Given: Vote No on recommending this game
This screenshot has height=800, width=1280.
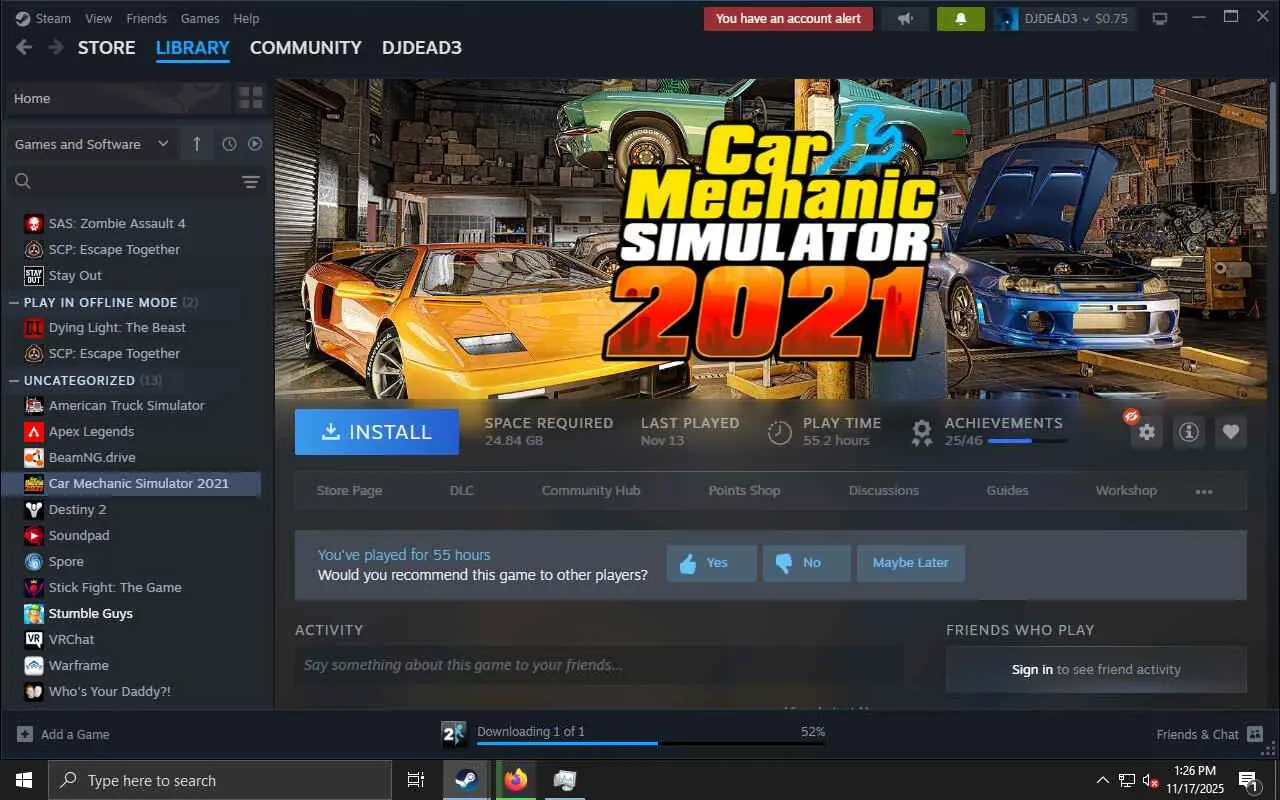Looking at the screenshot, I should pos(806,563).
